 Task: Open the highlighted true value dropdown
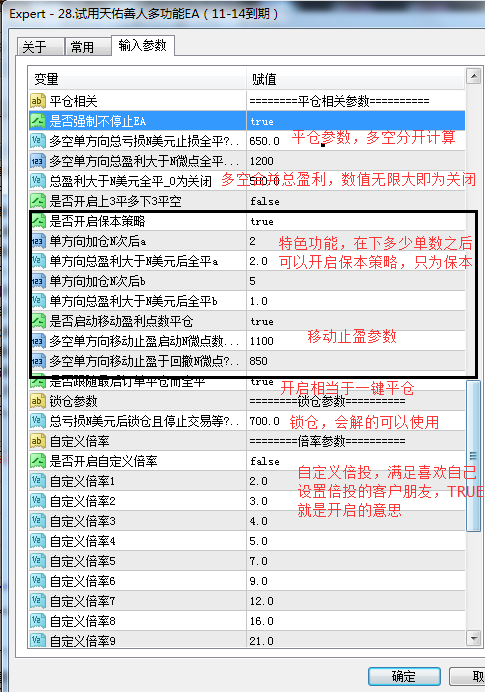click(x=356, y=121)
